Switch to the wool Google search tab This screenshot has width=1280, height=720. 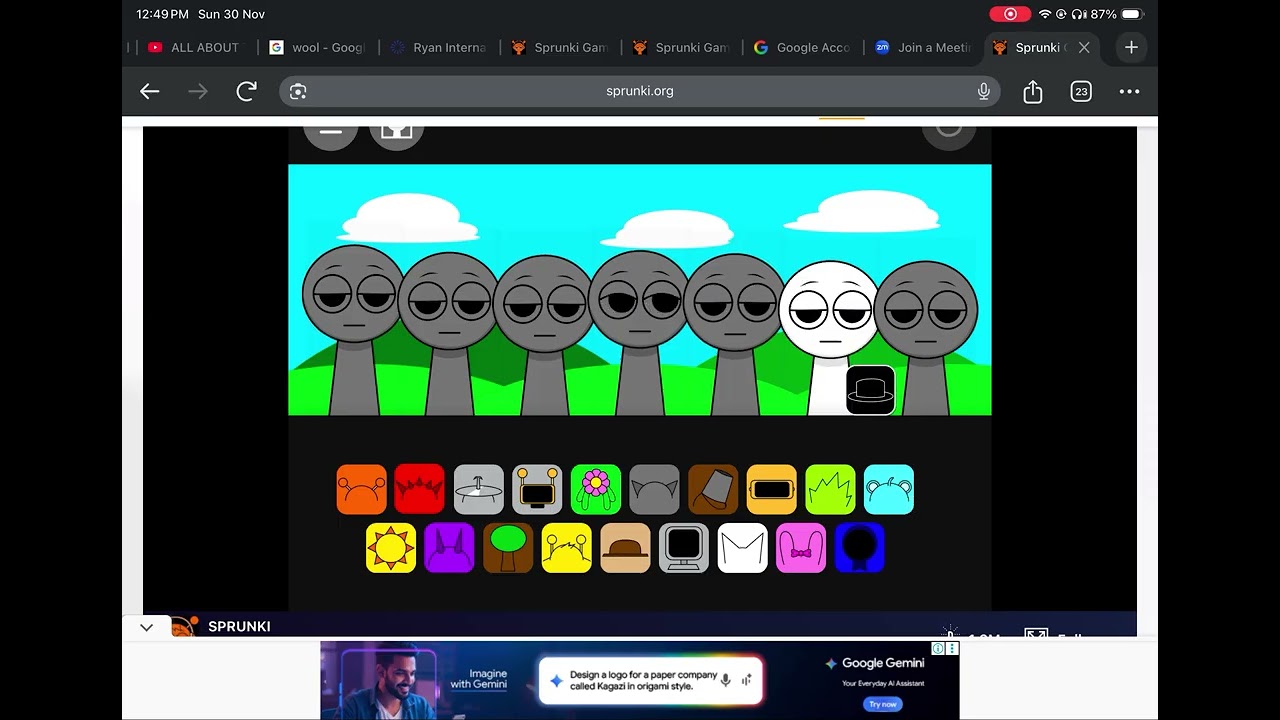318,47
